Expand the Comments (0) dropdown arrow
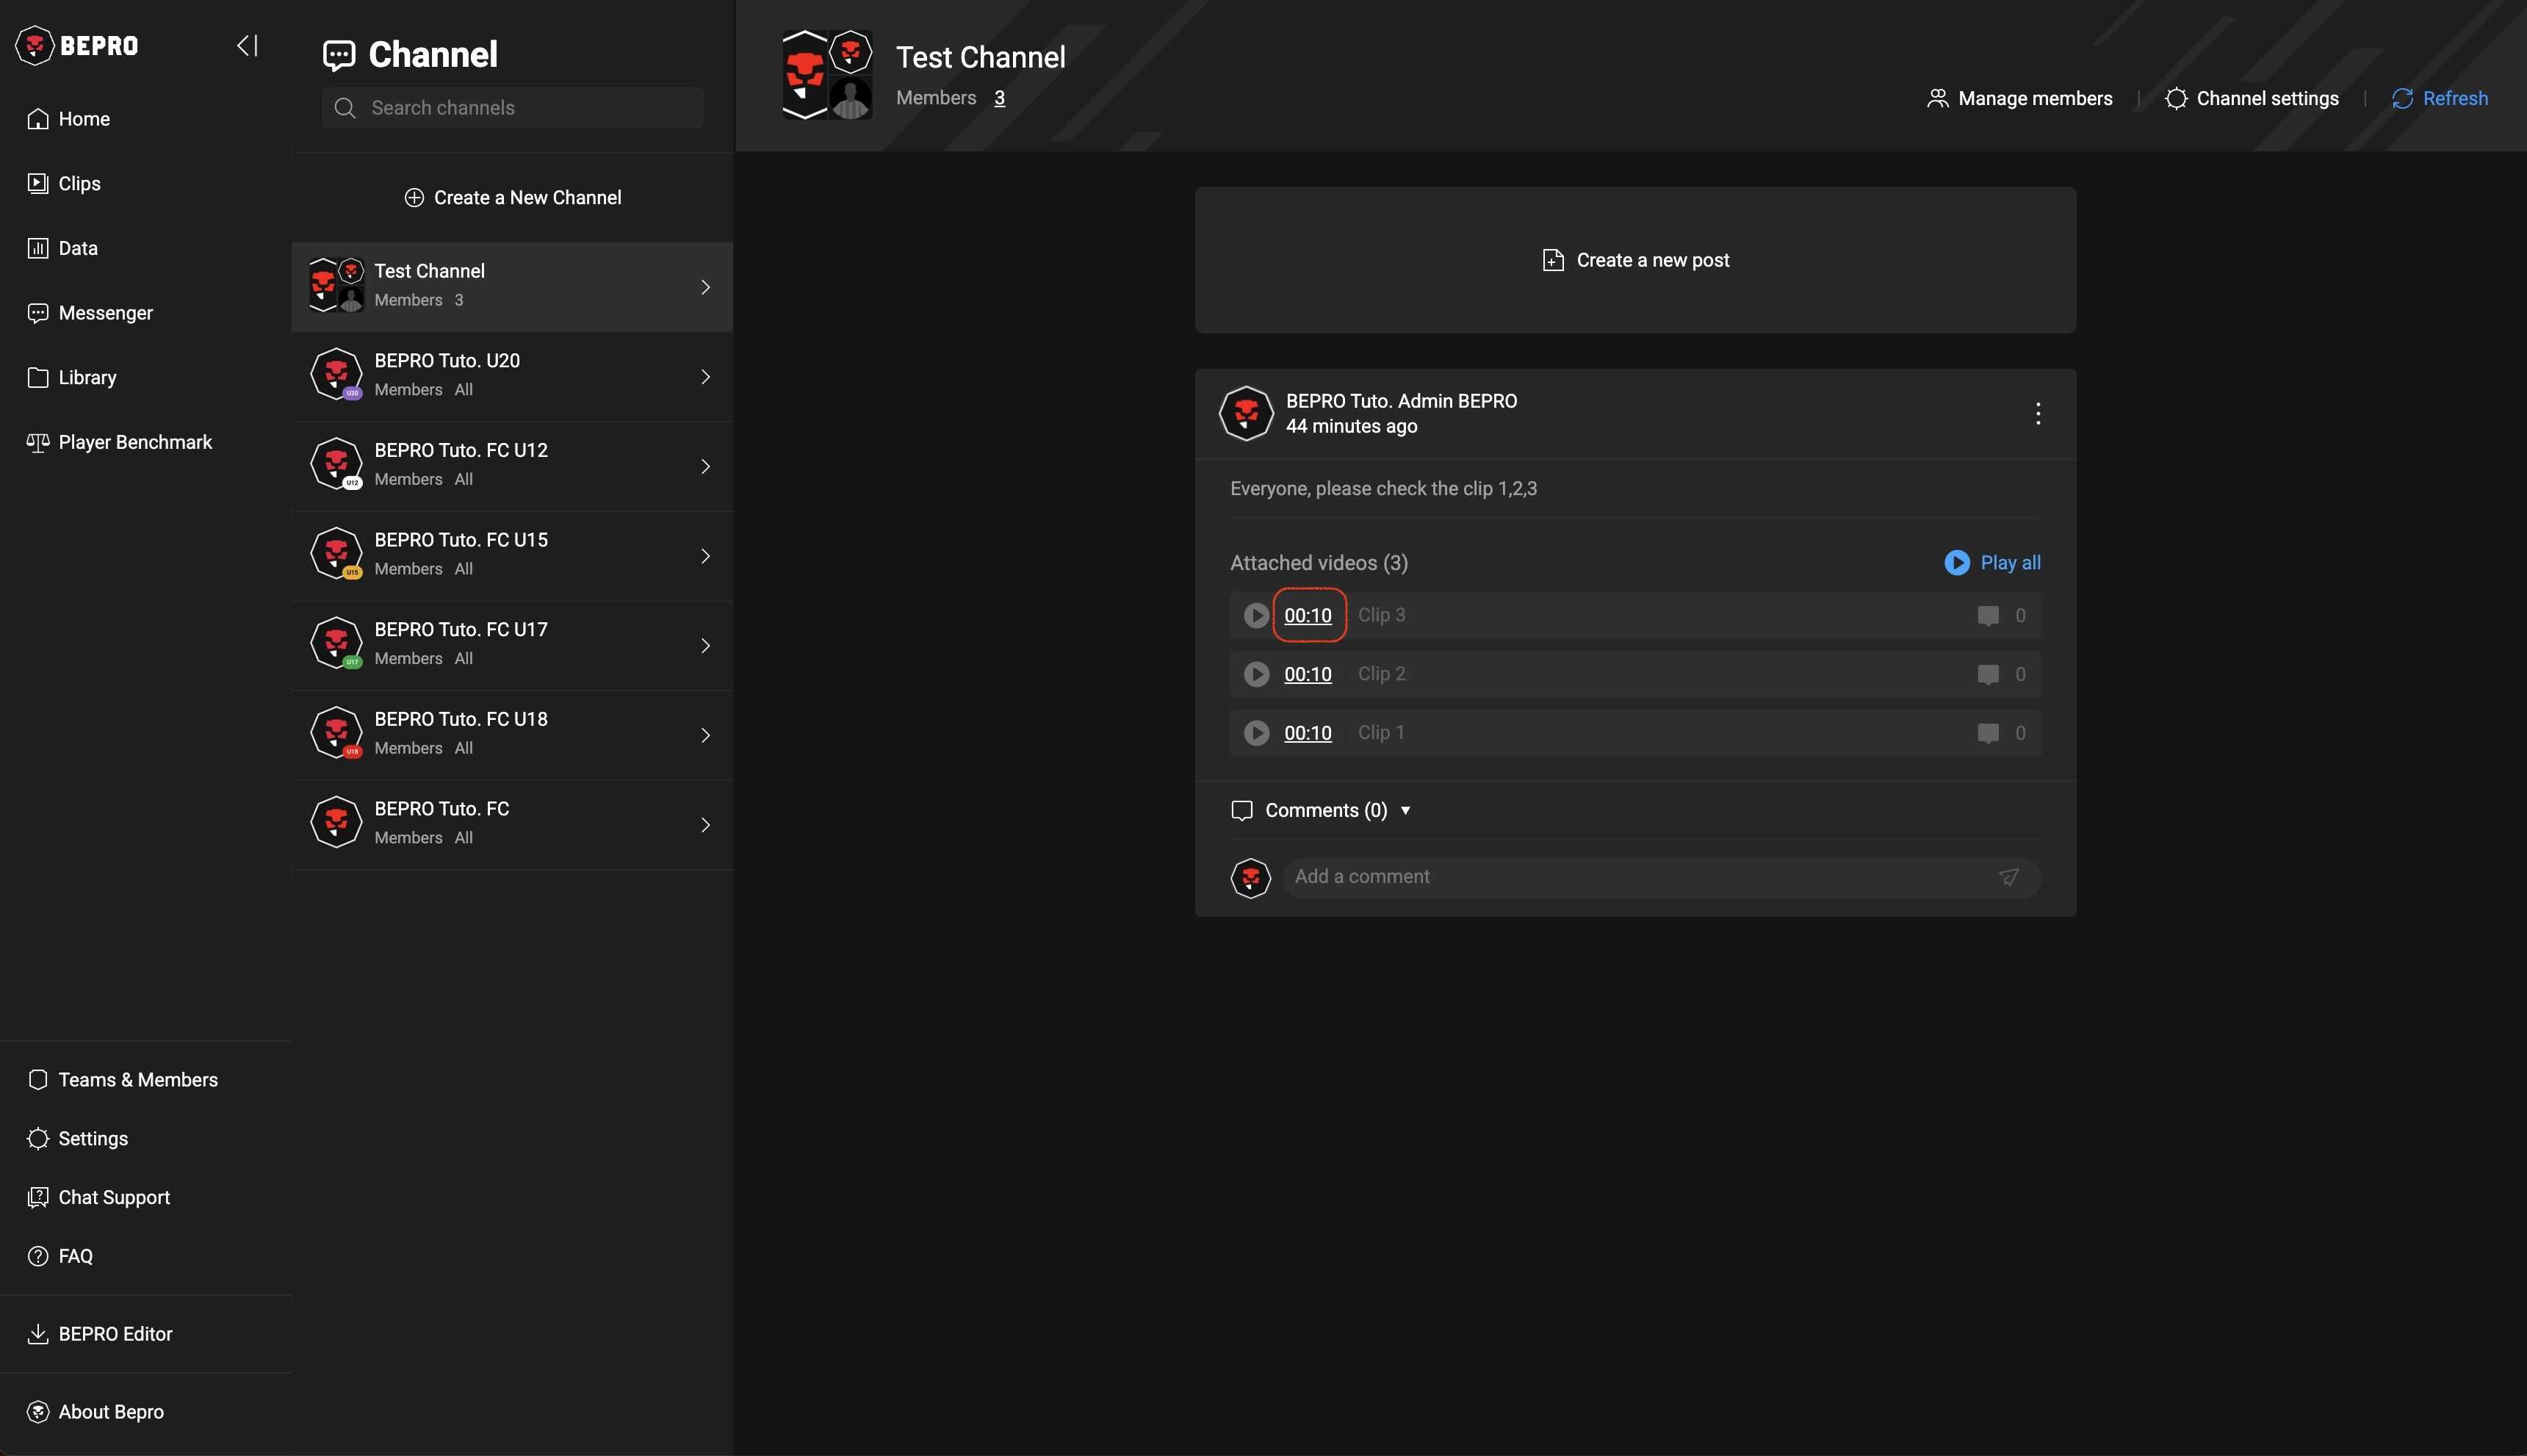This screenshot has width=2527, height=1456. (1405, 810)
